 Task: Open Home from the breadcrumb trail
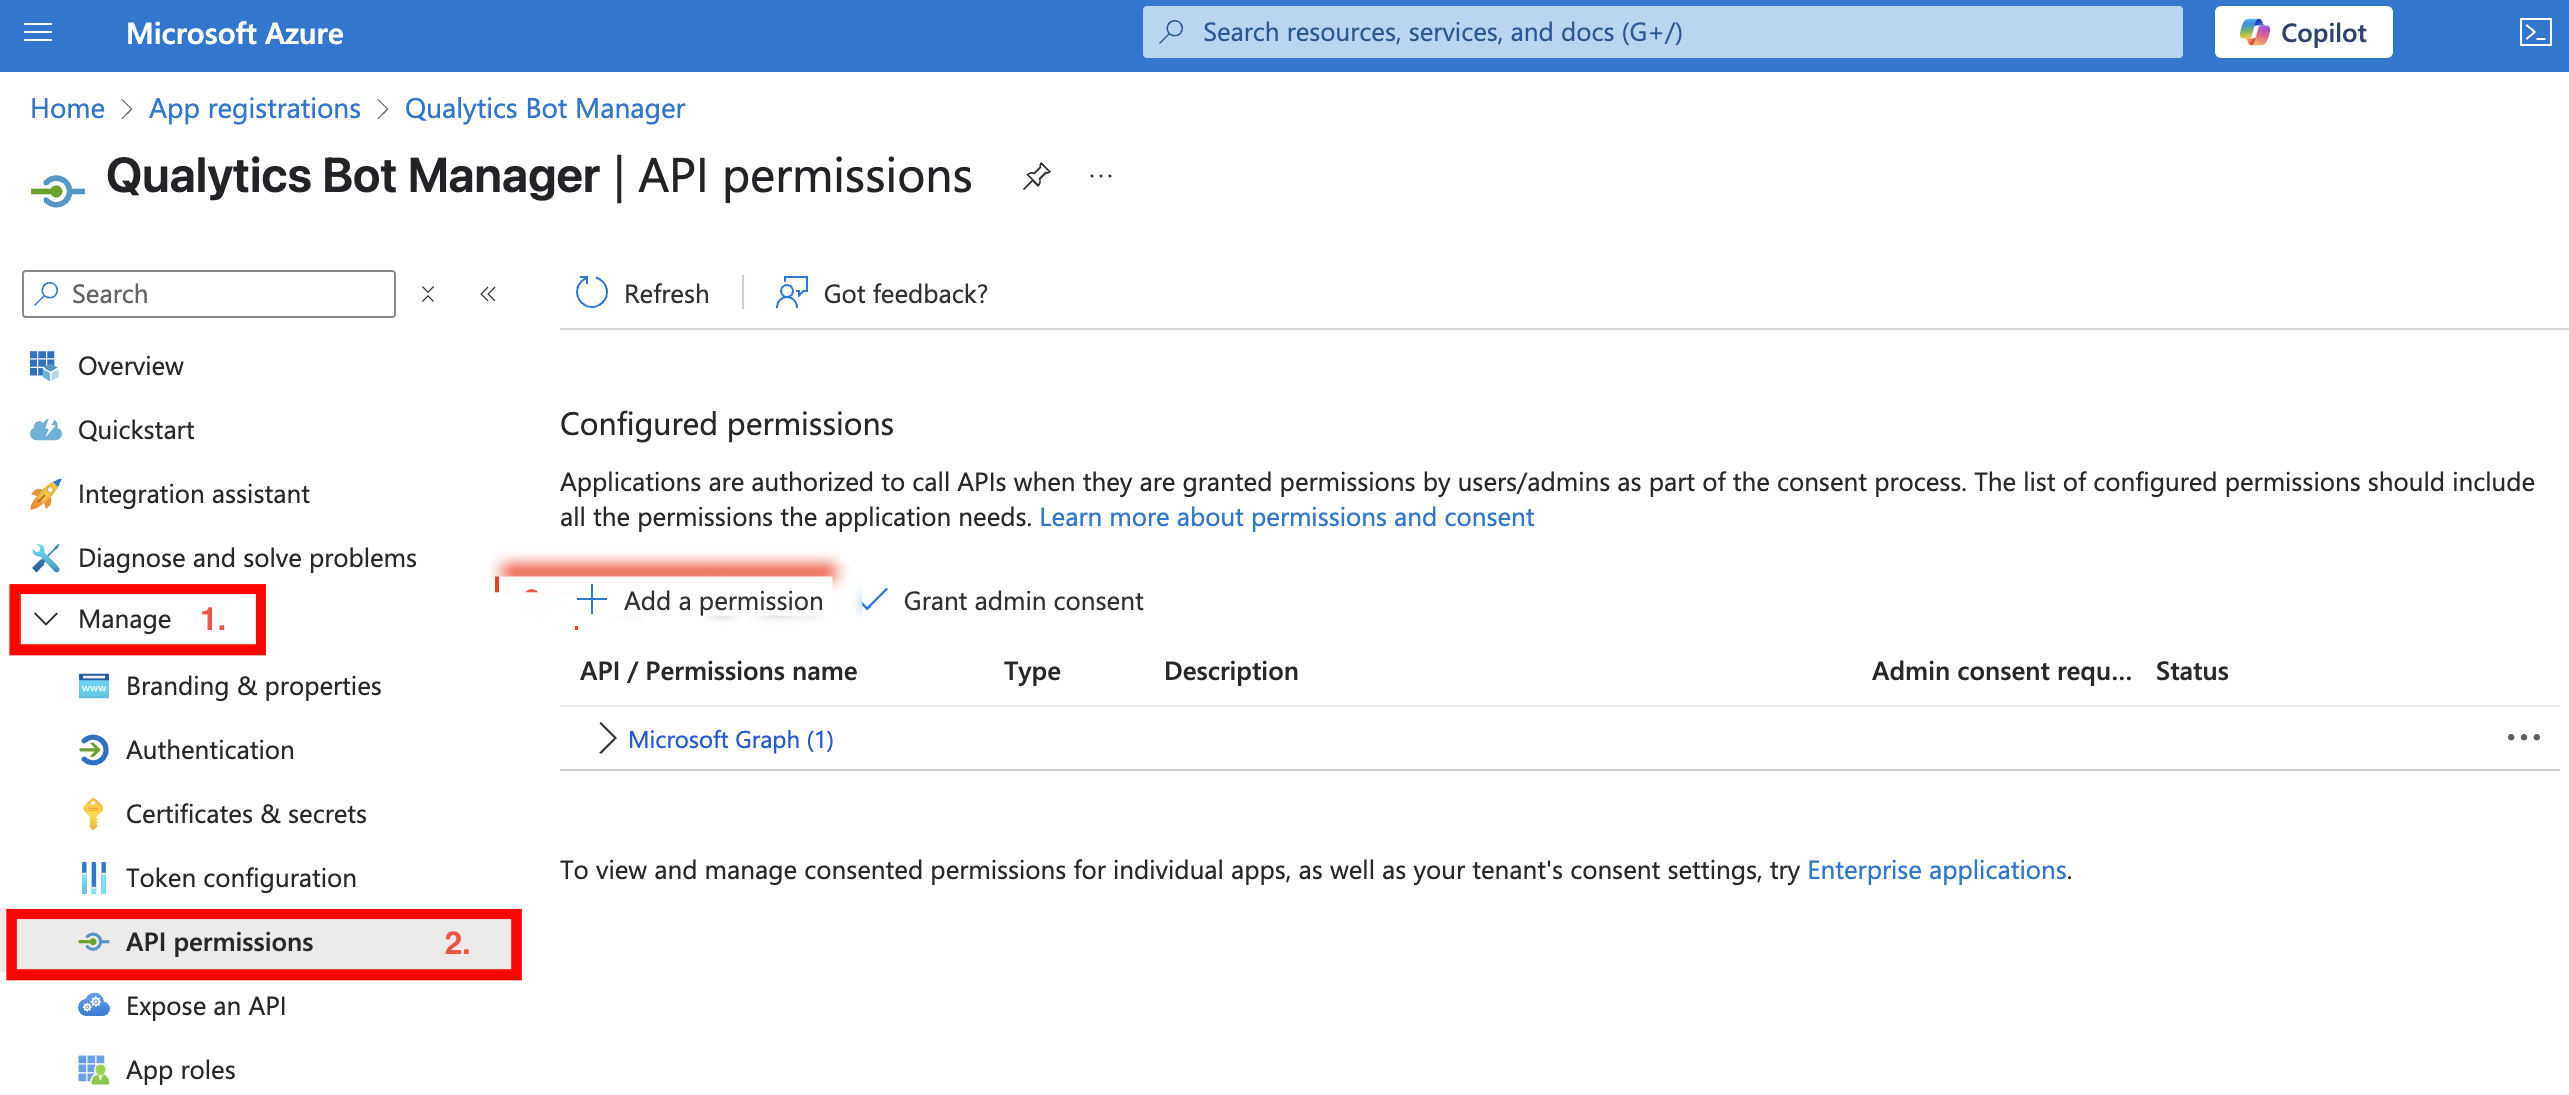pos(66,108)
